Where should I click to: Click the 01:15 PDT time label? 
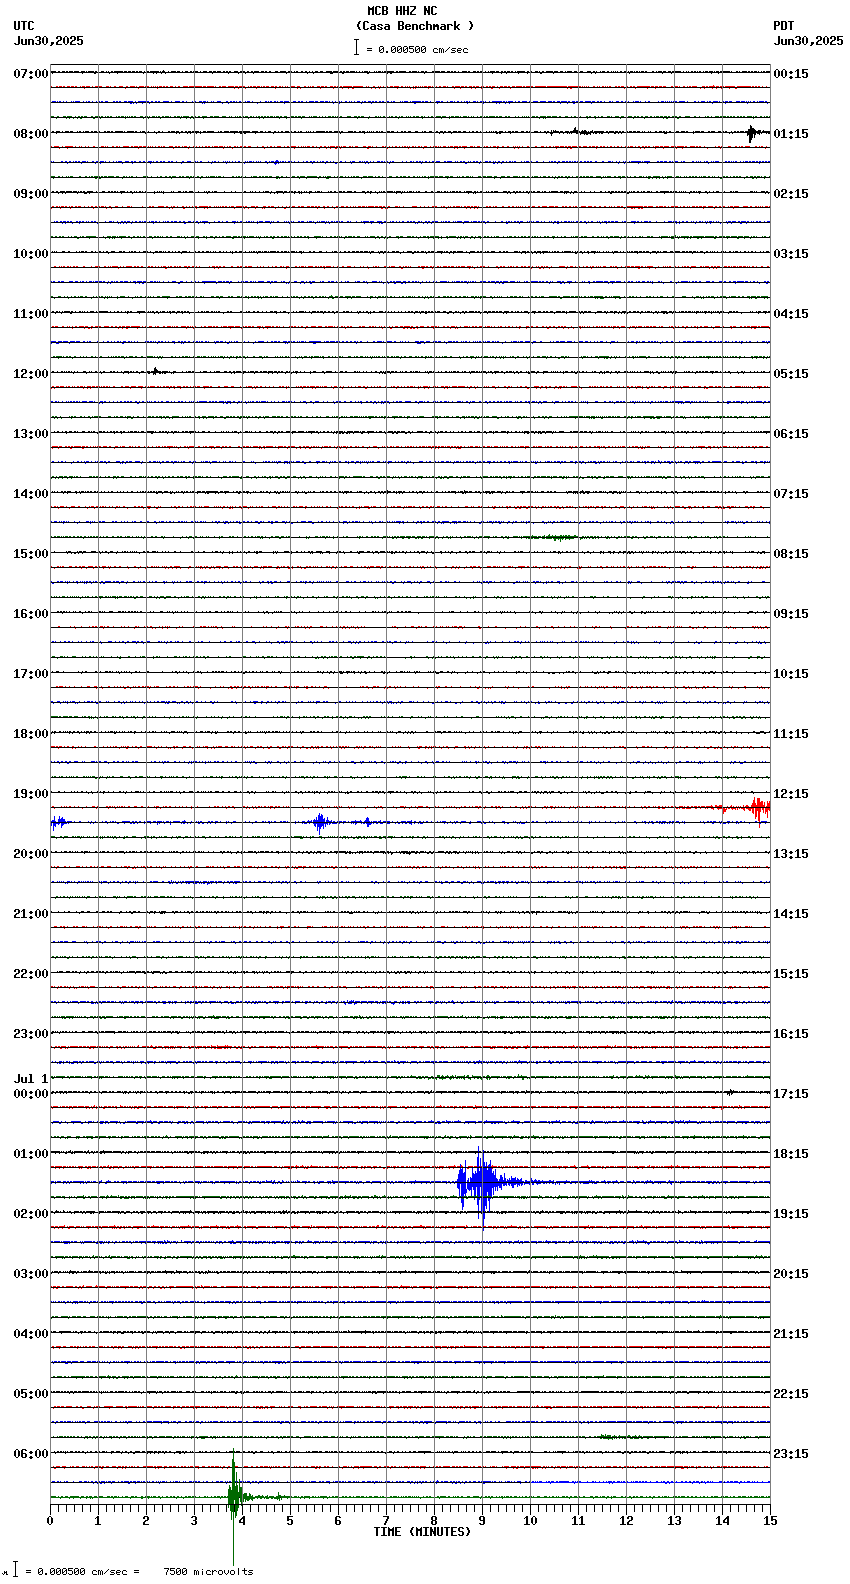(791, 134)
